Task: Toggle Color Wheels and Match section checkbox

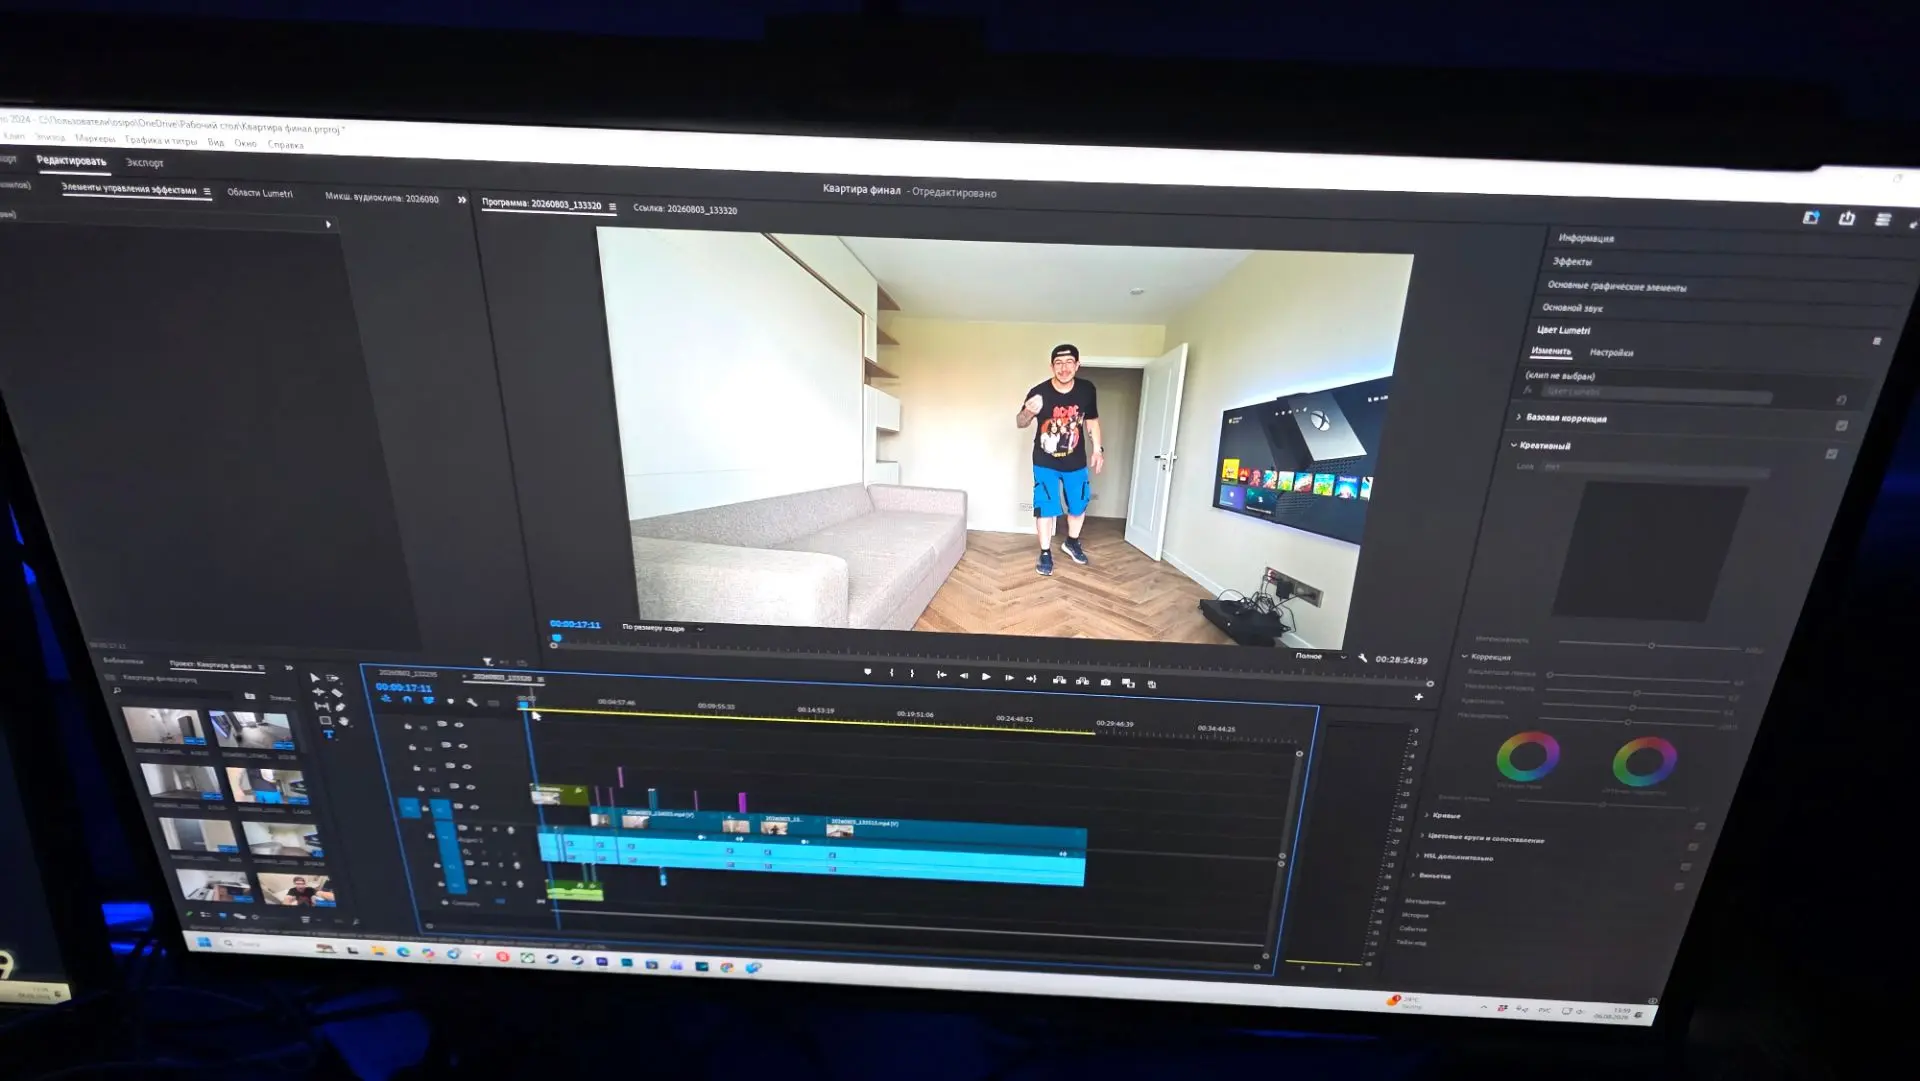Action: (1692, 848)
